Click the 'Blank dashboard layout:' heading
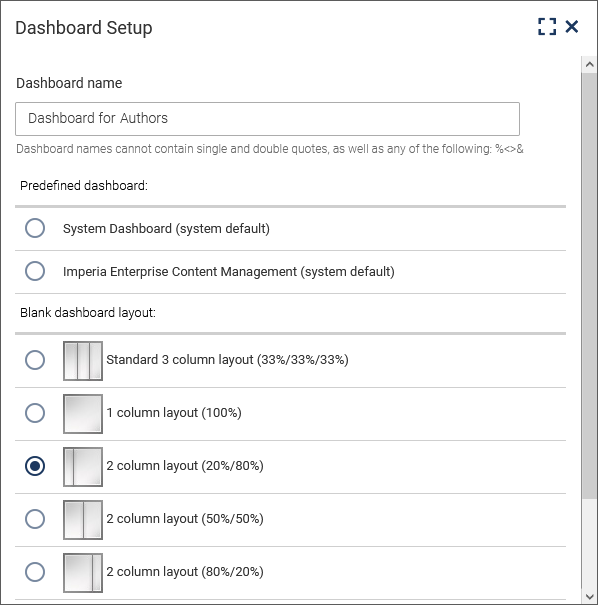This screenshot has height=605, width=598. [x=88, y=313]
